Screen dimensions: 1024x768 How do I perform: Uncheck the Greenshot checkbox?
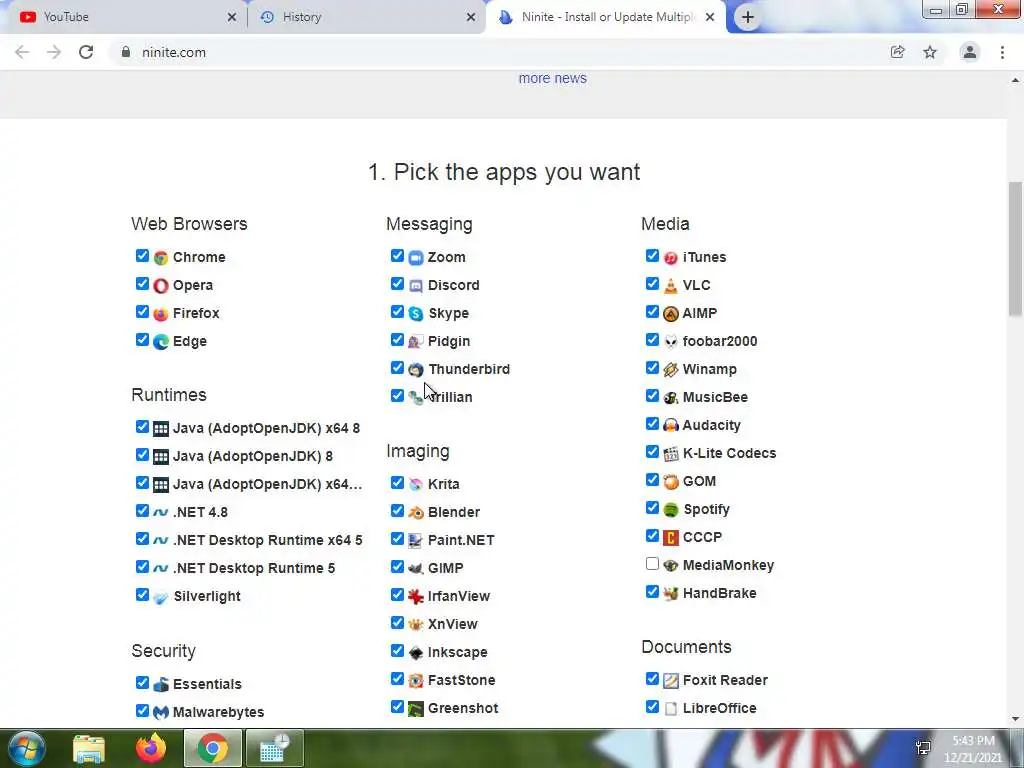pos(397,707)
